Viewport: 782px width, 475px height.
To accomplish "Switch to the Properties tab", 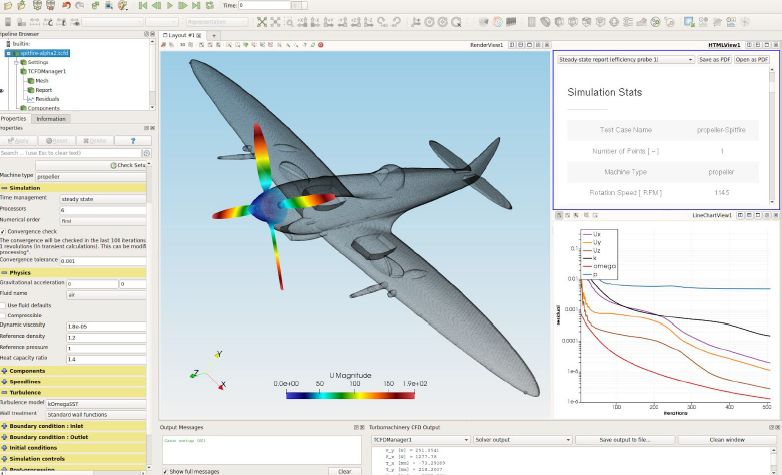I will point(13,119).
